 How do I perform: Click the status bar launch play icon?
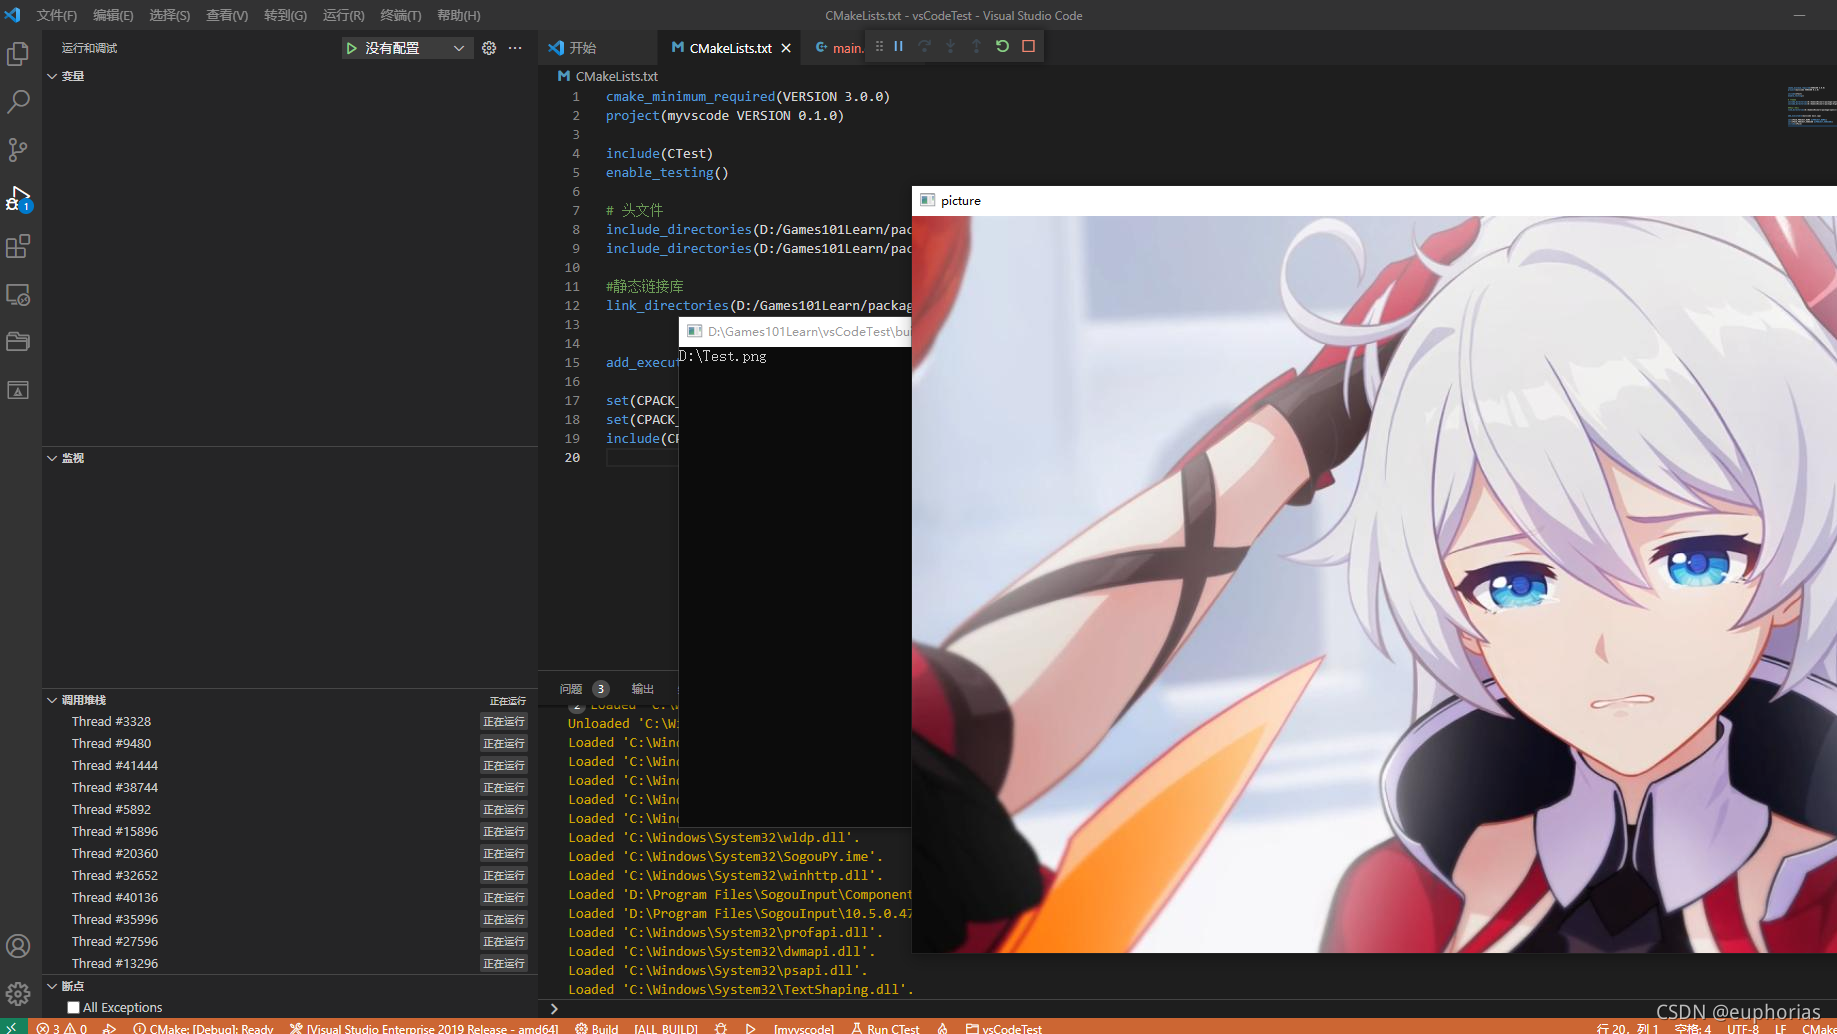[750, 1028]
